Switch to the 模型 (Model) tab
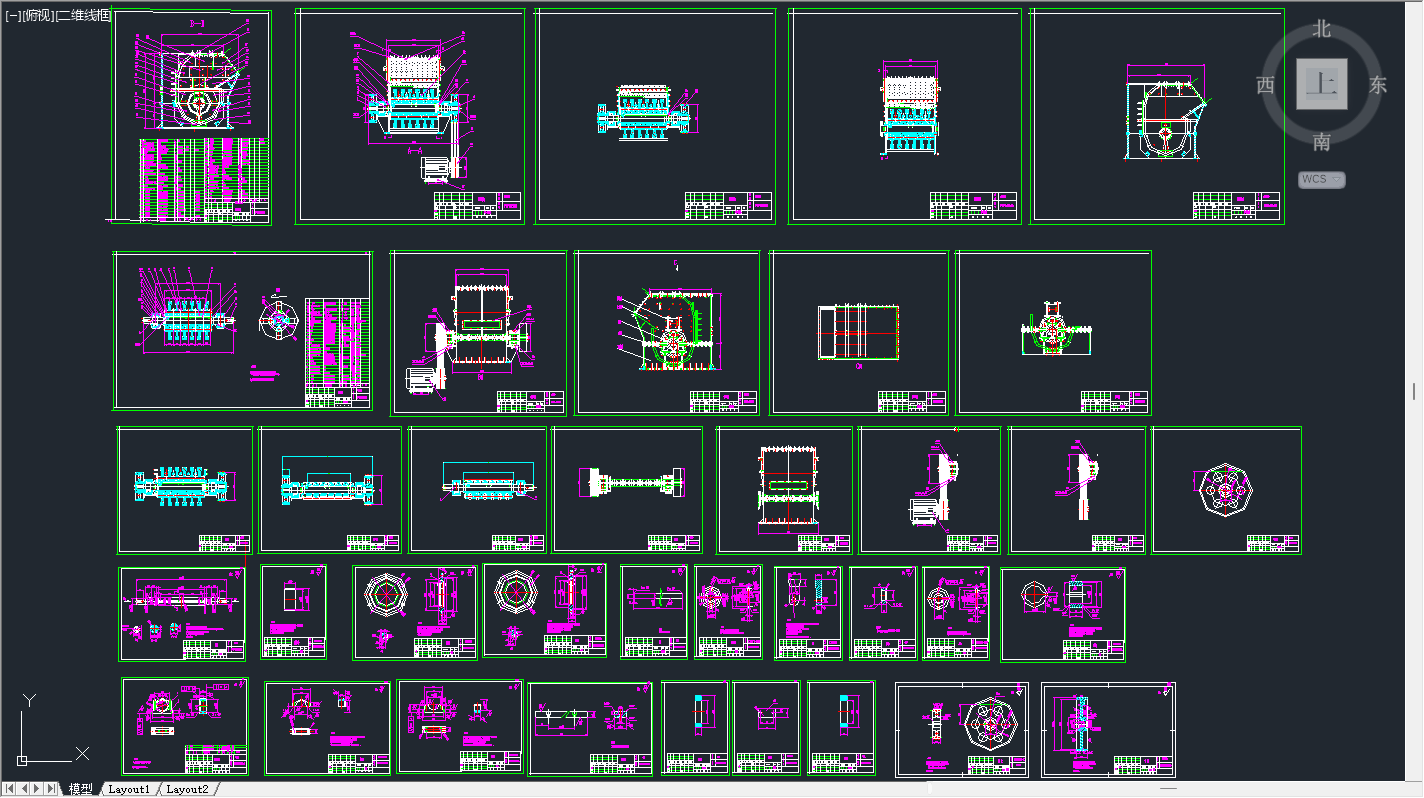This screenshot has height=798, width=1424. [80, 790]
